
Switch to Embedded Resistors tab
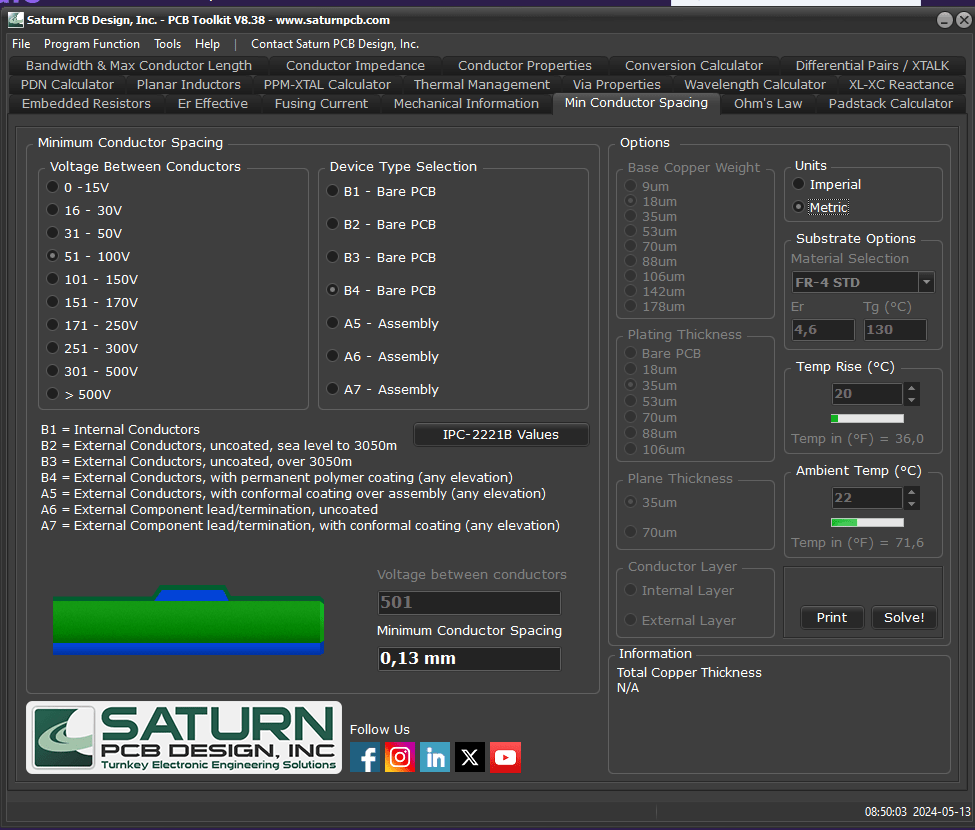[x=86, y=103]
